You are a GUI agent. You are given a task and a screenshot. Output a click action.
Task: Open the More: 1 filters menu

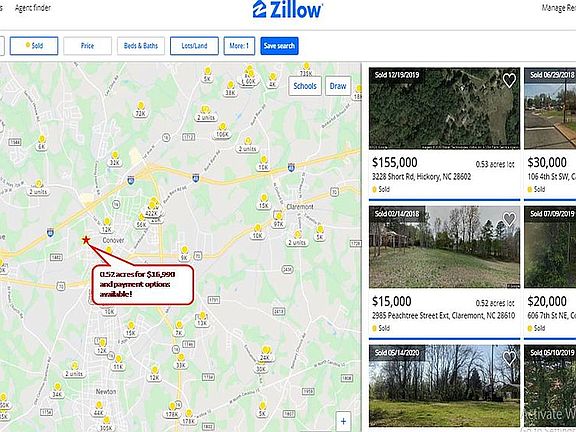coord(239,46)
